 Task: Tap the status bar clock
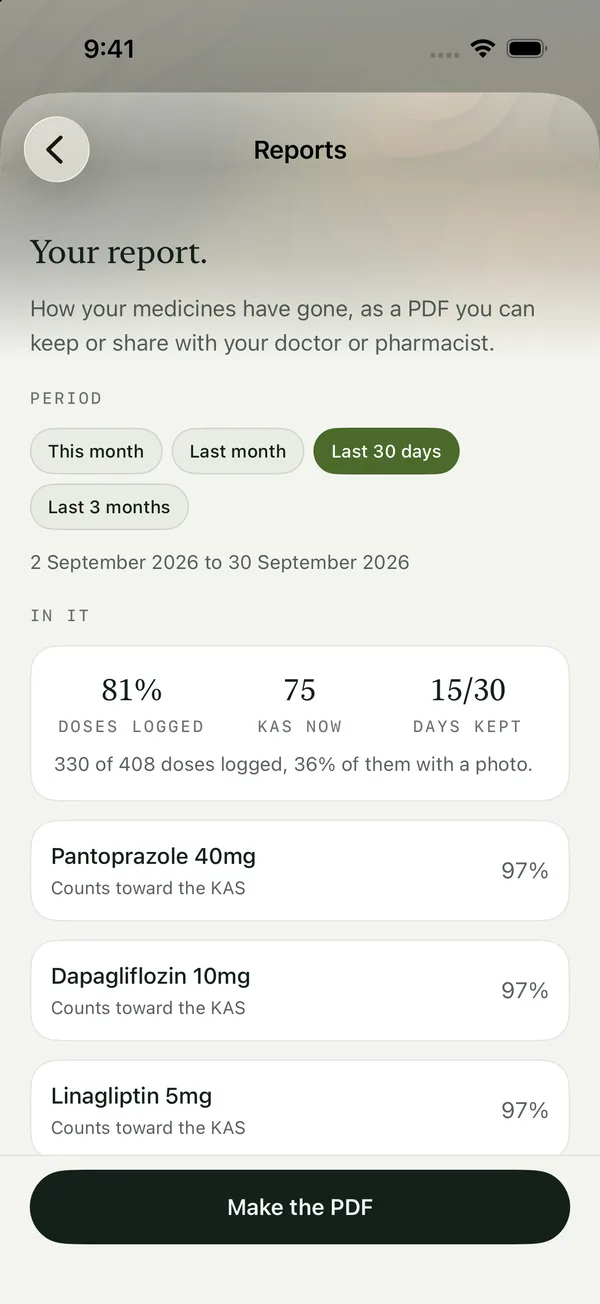(110, 49)
